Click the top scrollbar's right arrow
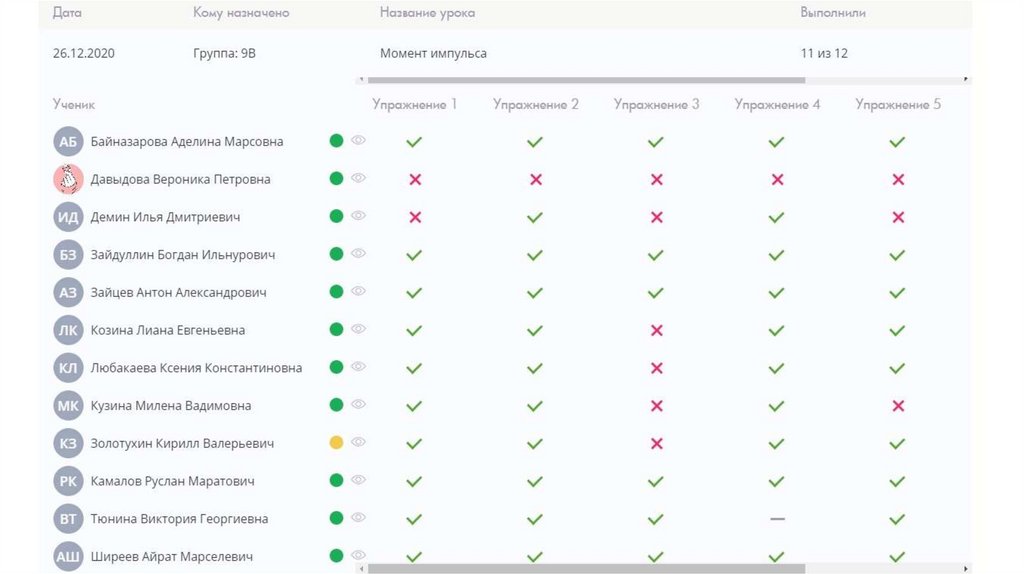Screen dimensions: 1024x574 click(x=966, y=79)
